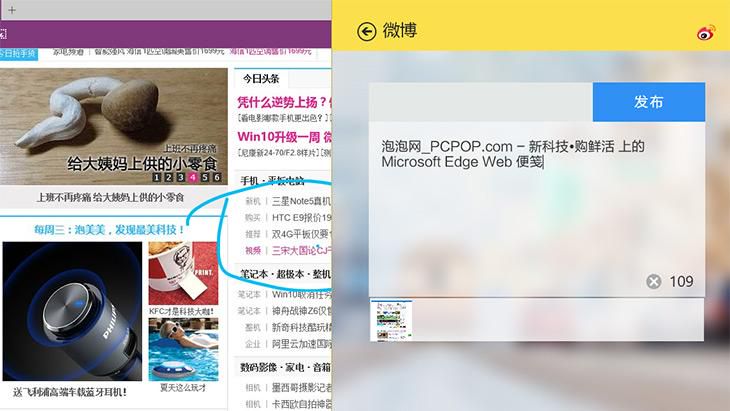
Task: Focus the Weibo post text box
Action: [x=537, y=209]
